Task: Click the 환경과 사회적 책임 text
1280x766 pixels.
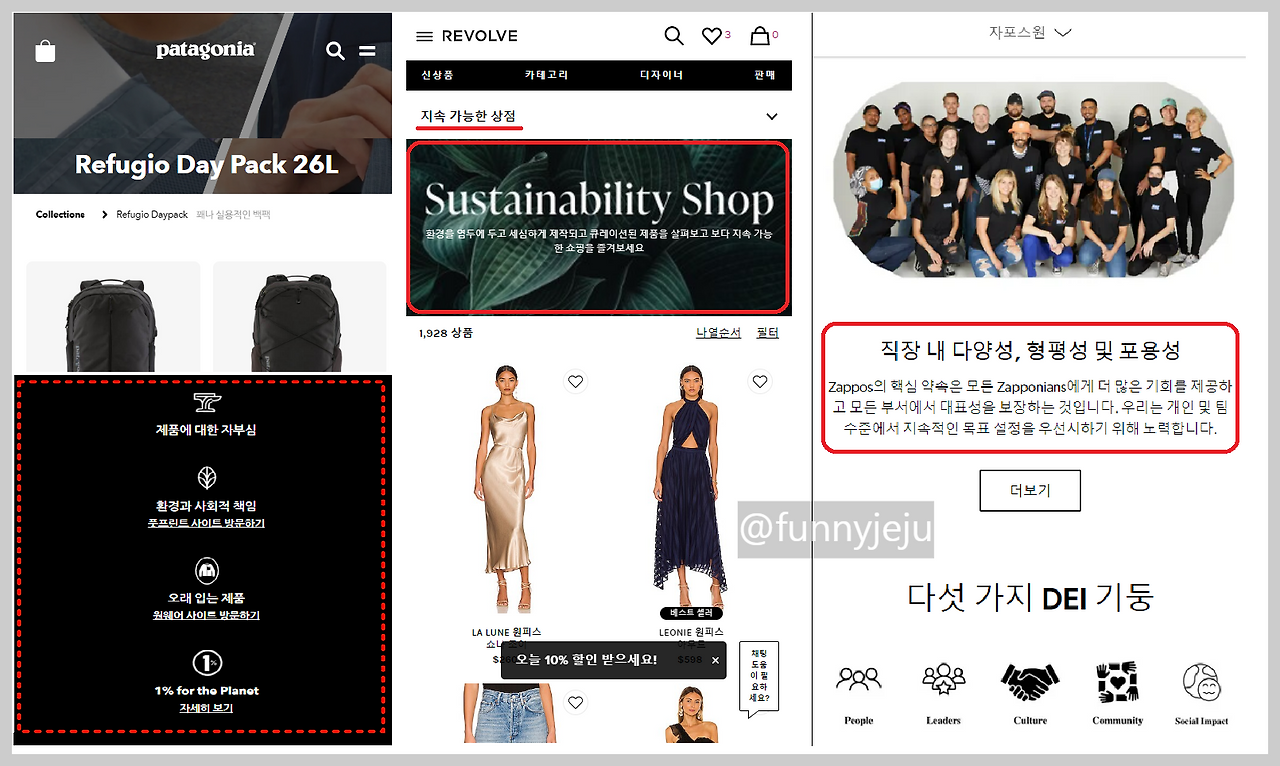Action: point(207,506)
